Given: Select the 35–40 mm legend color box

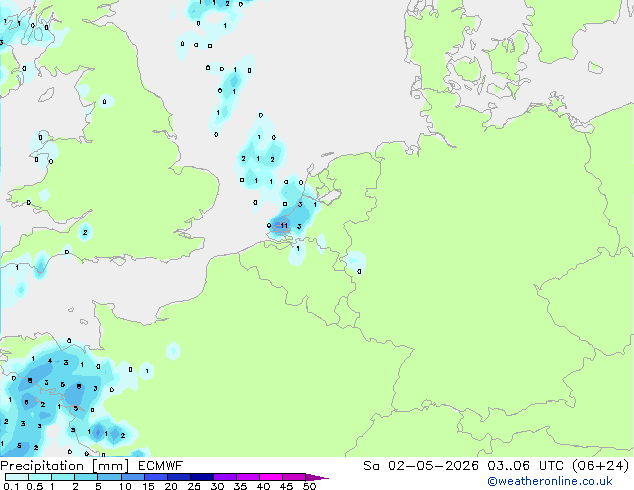Looking at the screenshot, I should 248,477.
